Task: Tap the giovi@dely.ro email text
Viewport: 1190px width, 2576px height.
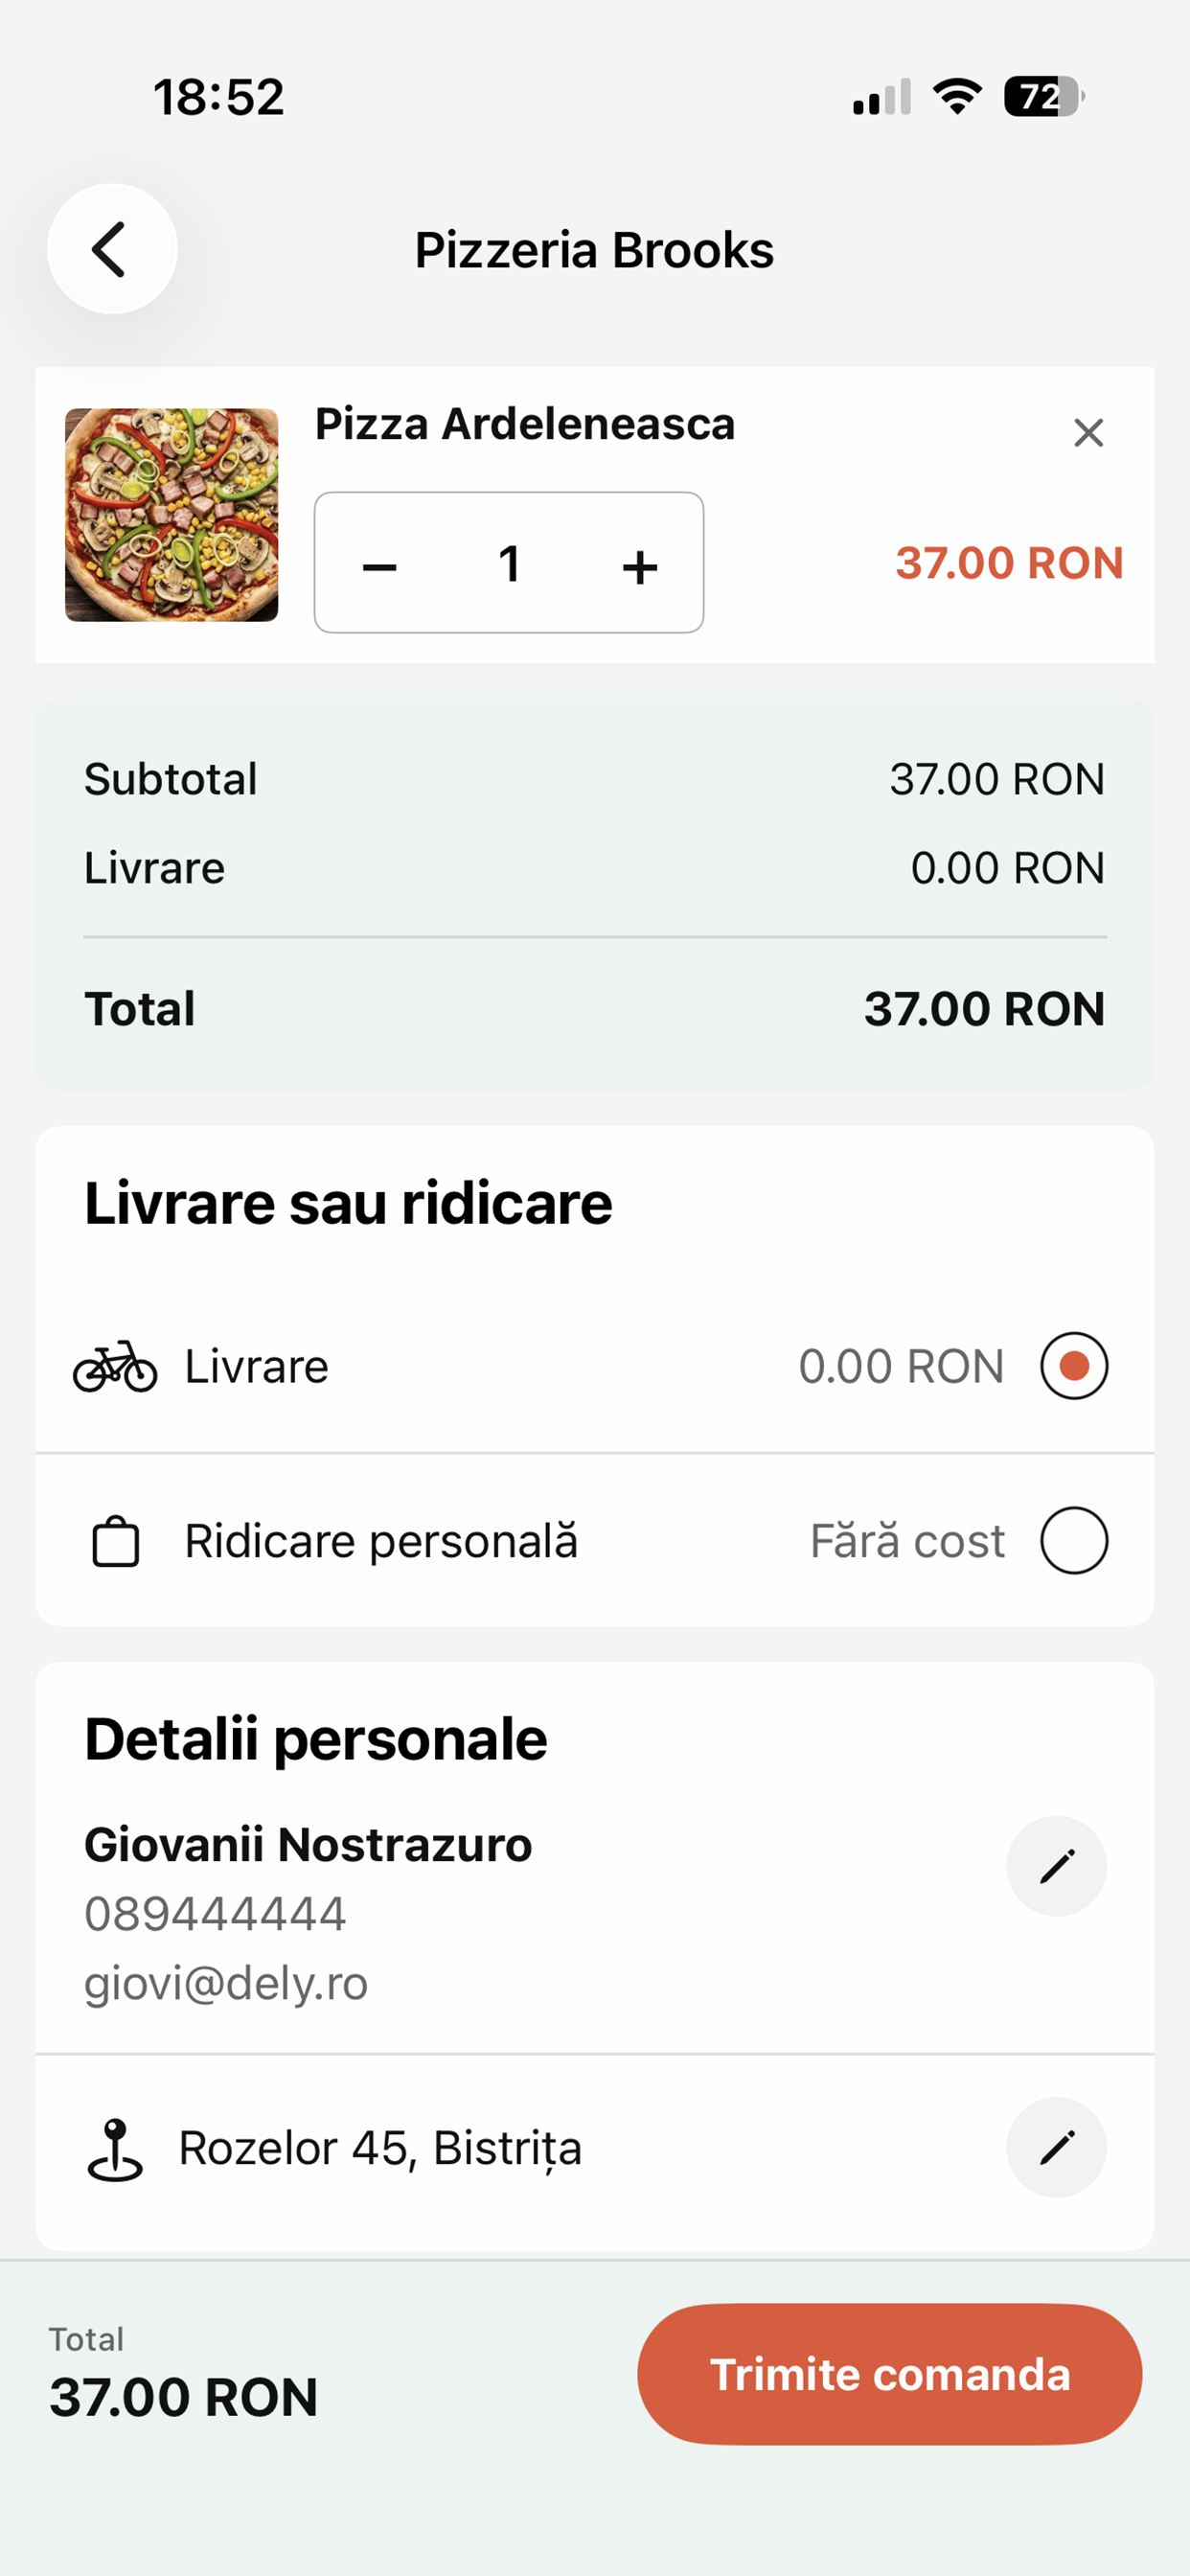Action: (226, 1984)
